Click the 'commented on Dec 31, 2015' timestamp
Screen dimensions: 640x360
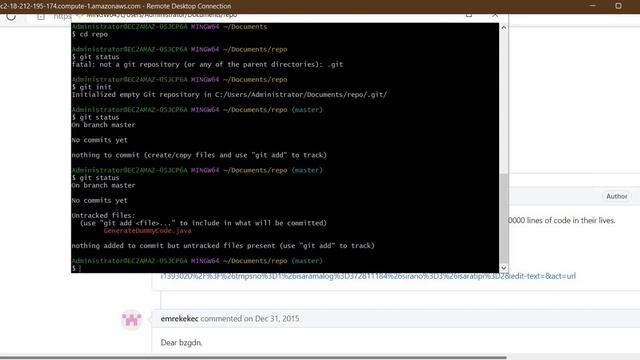tap(250, 319)
